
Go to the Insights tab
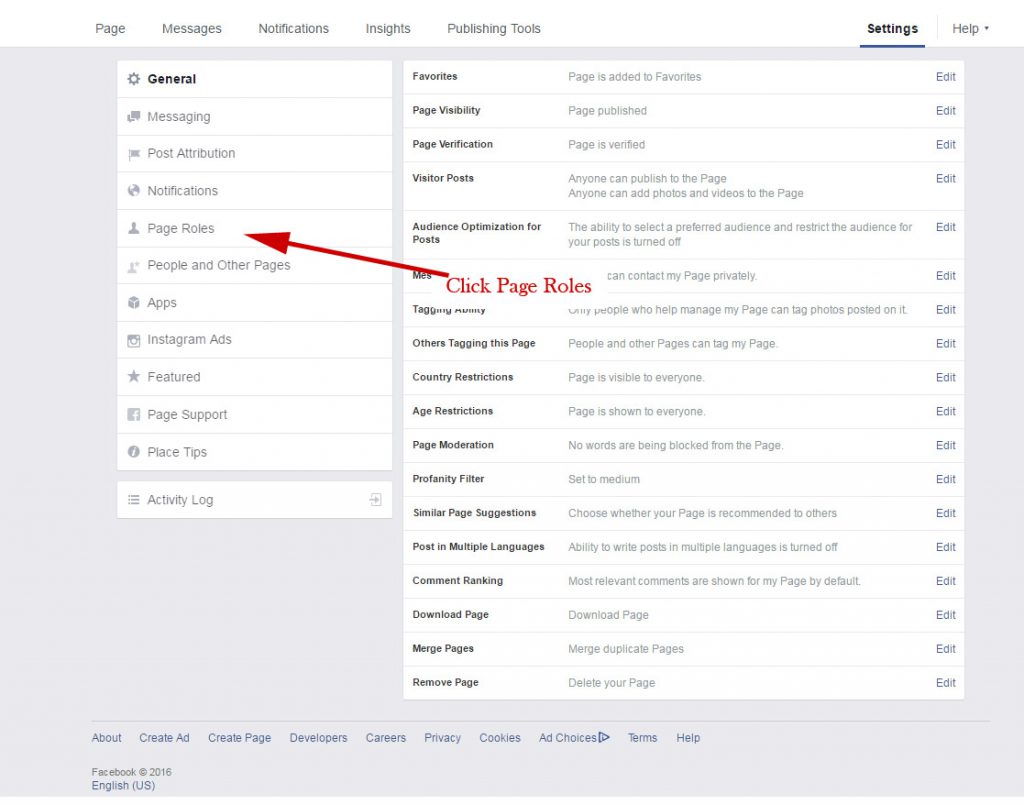click(388, 29)
